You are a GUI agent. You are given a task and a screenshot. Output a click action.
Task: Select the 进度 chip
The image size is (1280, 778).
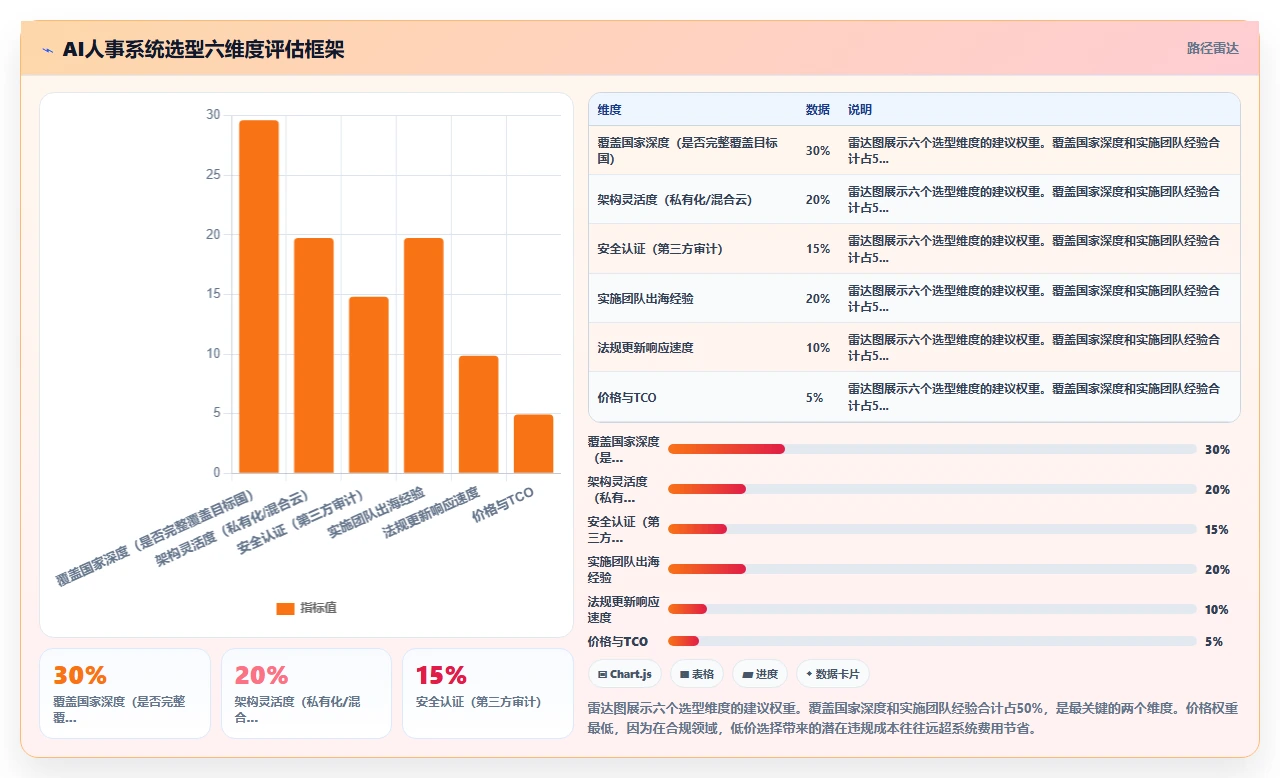[760, 674]
